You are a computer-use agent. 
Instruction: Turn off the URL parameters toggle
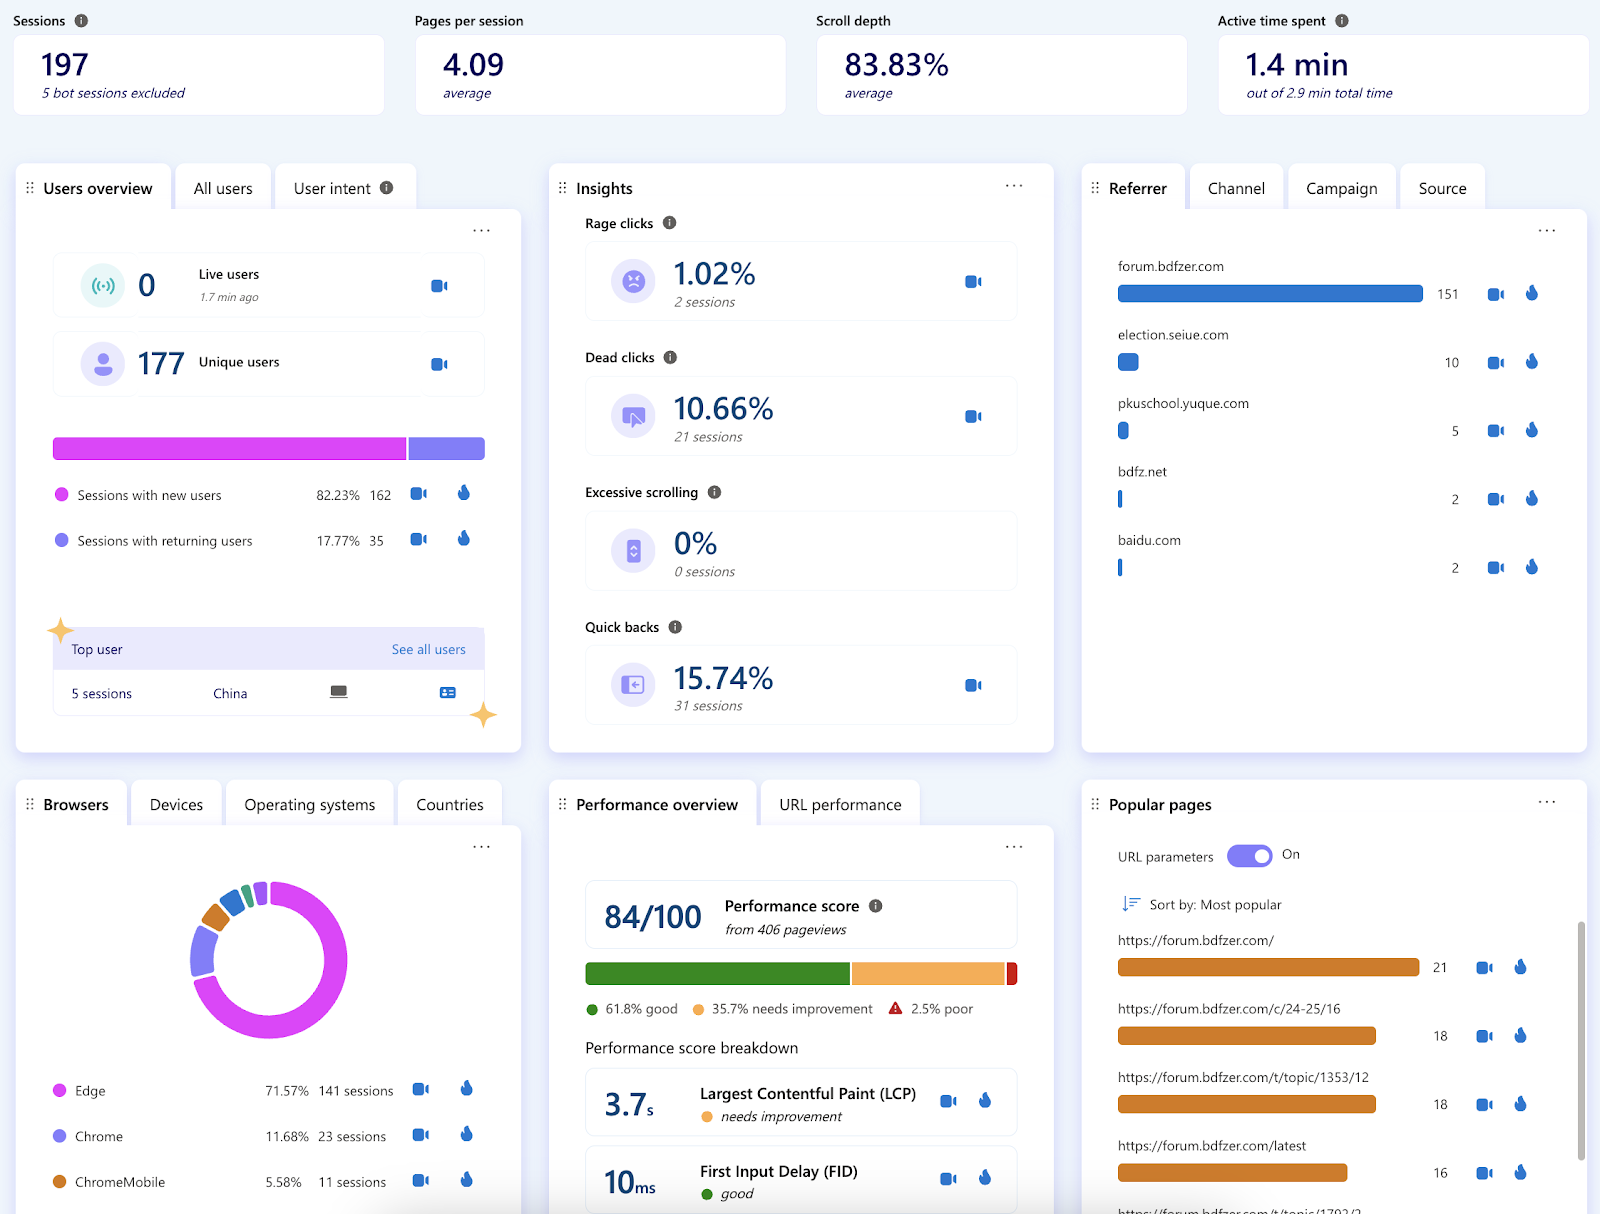pos(1249,856)
